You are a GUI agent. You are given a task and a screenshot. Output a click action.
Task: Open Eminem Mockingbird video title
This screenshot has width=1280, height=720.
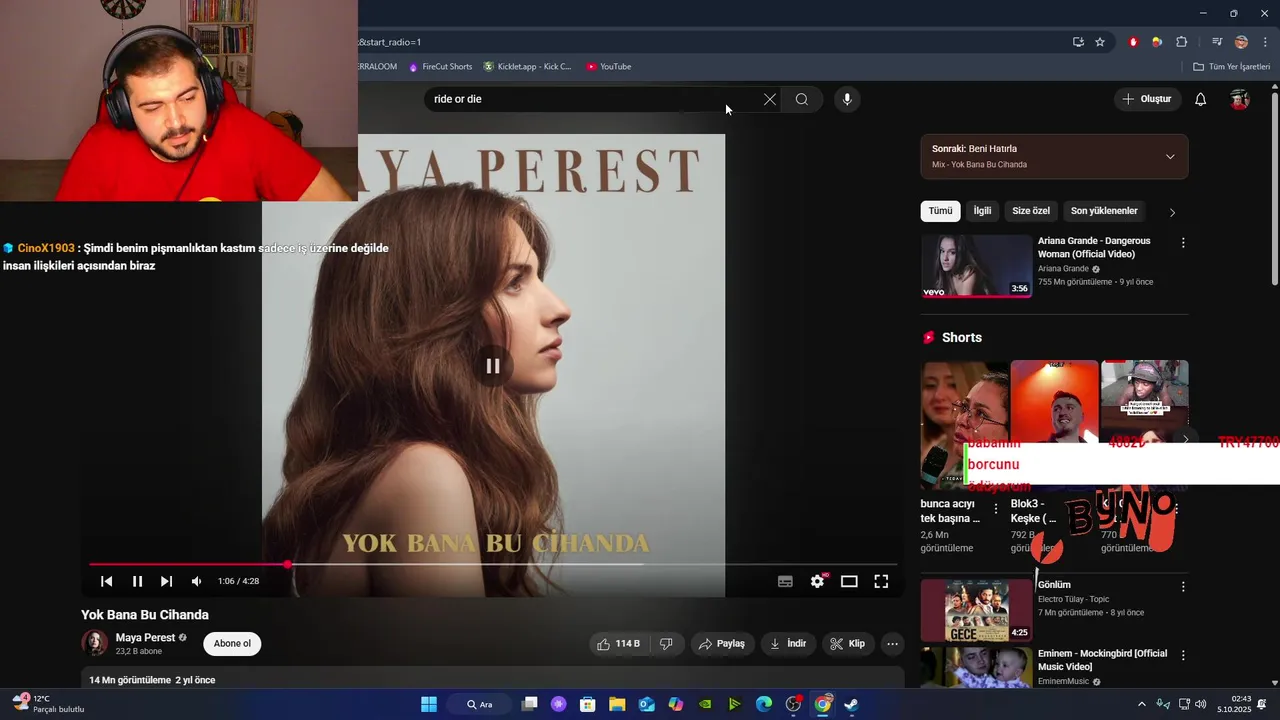point(1102,660)
